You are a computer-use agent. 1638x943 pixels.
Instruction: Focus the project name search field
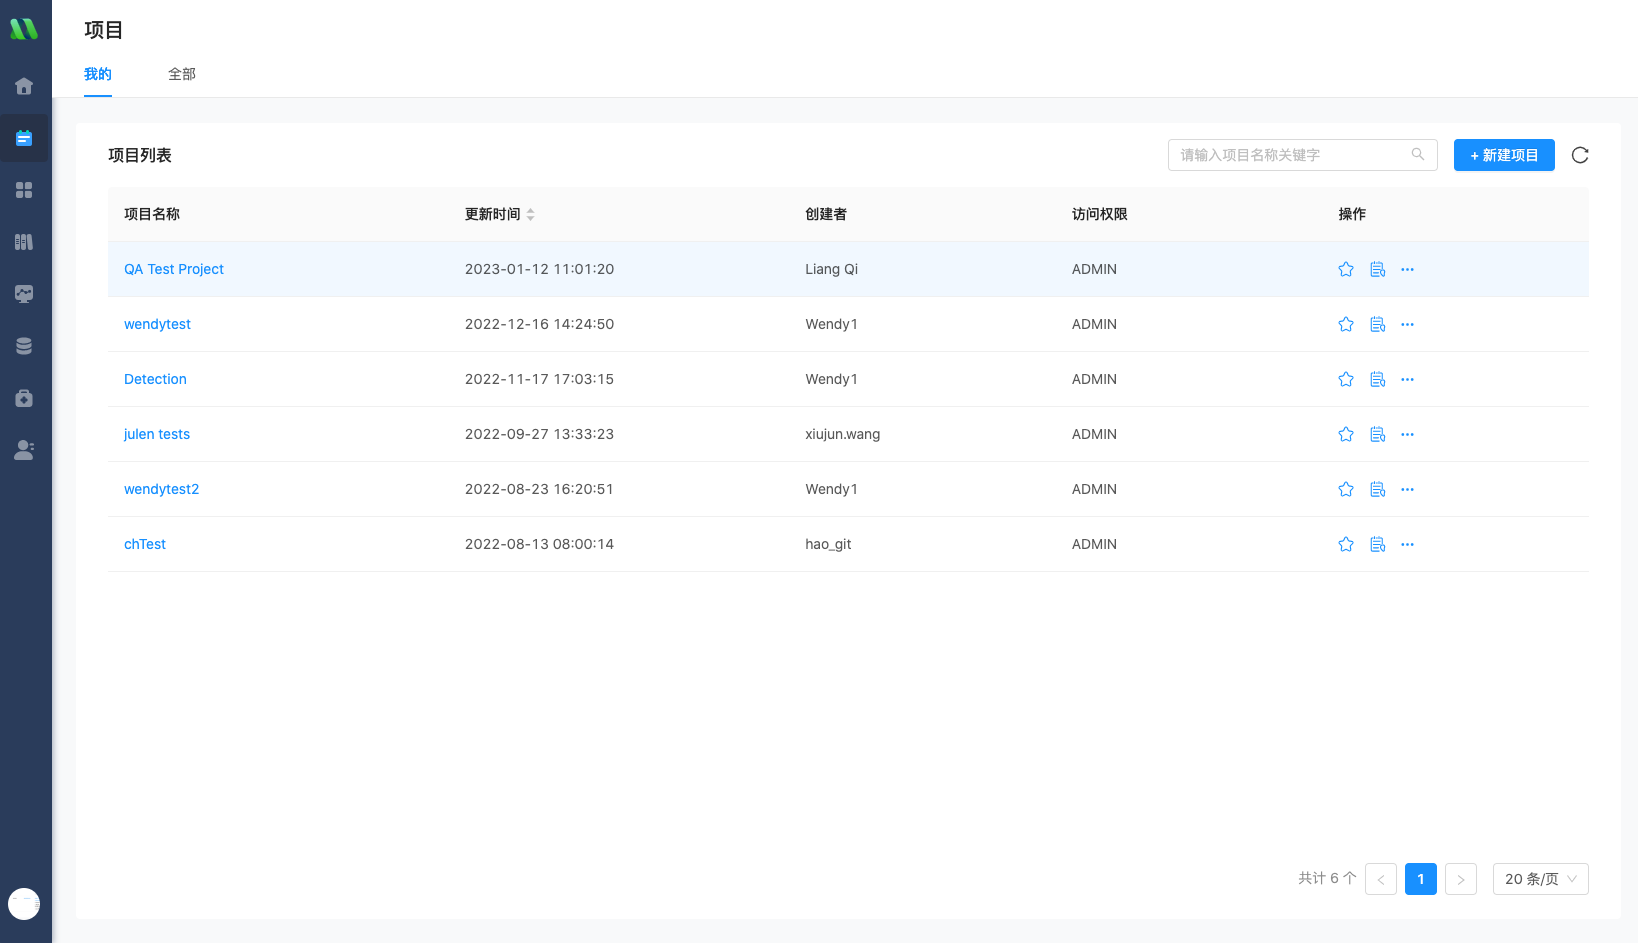1292,155
